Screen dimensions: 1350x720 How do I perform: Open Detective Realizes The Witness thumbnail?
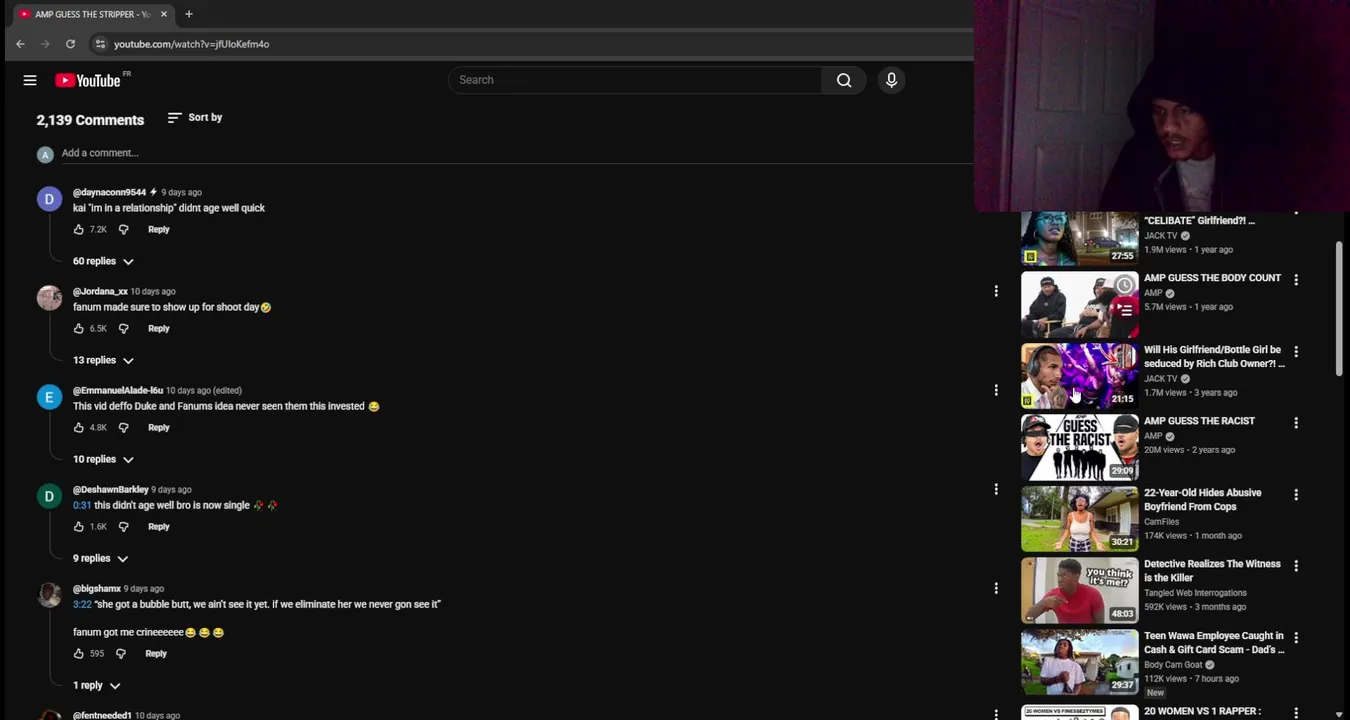click(x=1079, y=591)
